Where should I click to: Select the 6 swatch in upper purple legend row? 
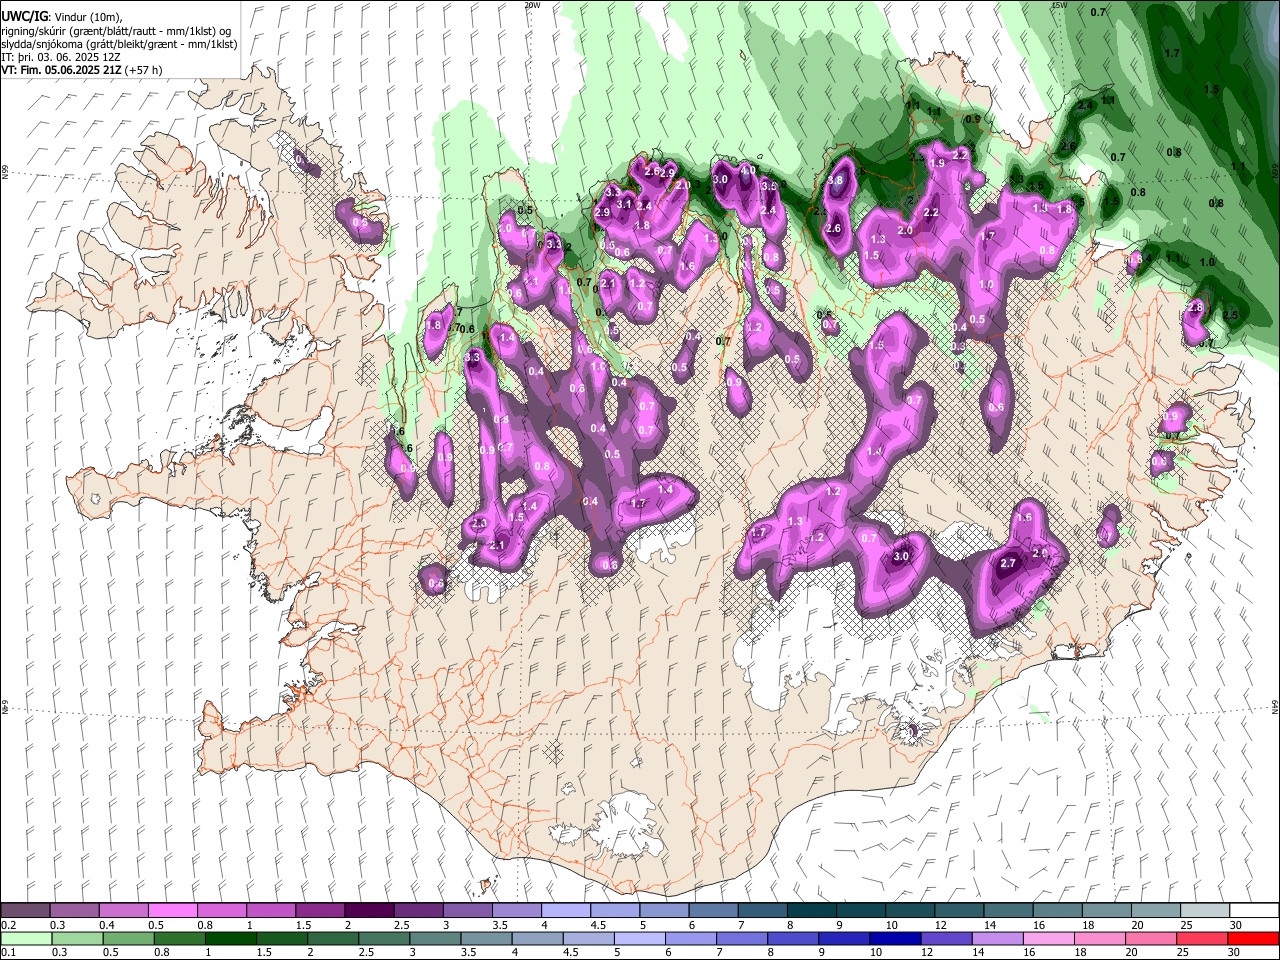point(712,911)
